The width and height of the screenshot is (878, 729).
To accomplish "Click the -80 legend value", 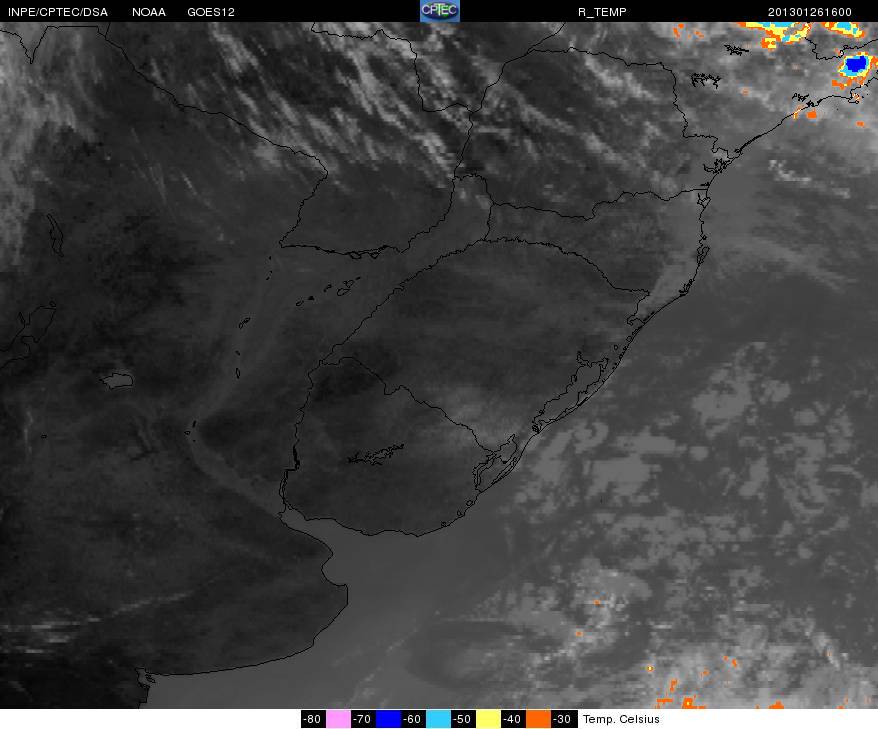I will click(312, 719).
